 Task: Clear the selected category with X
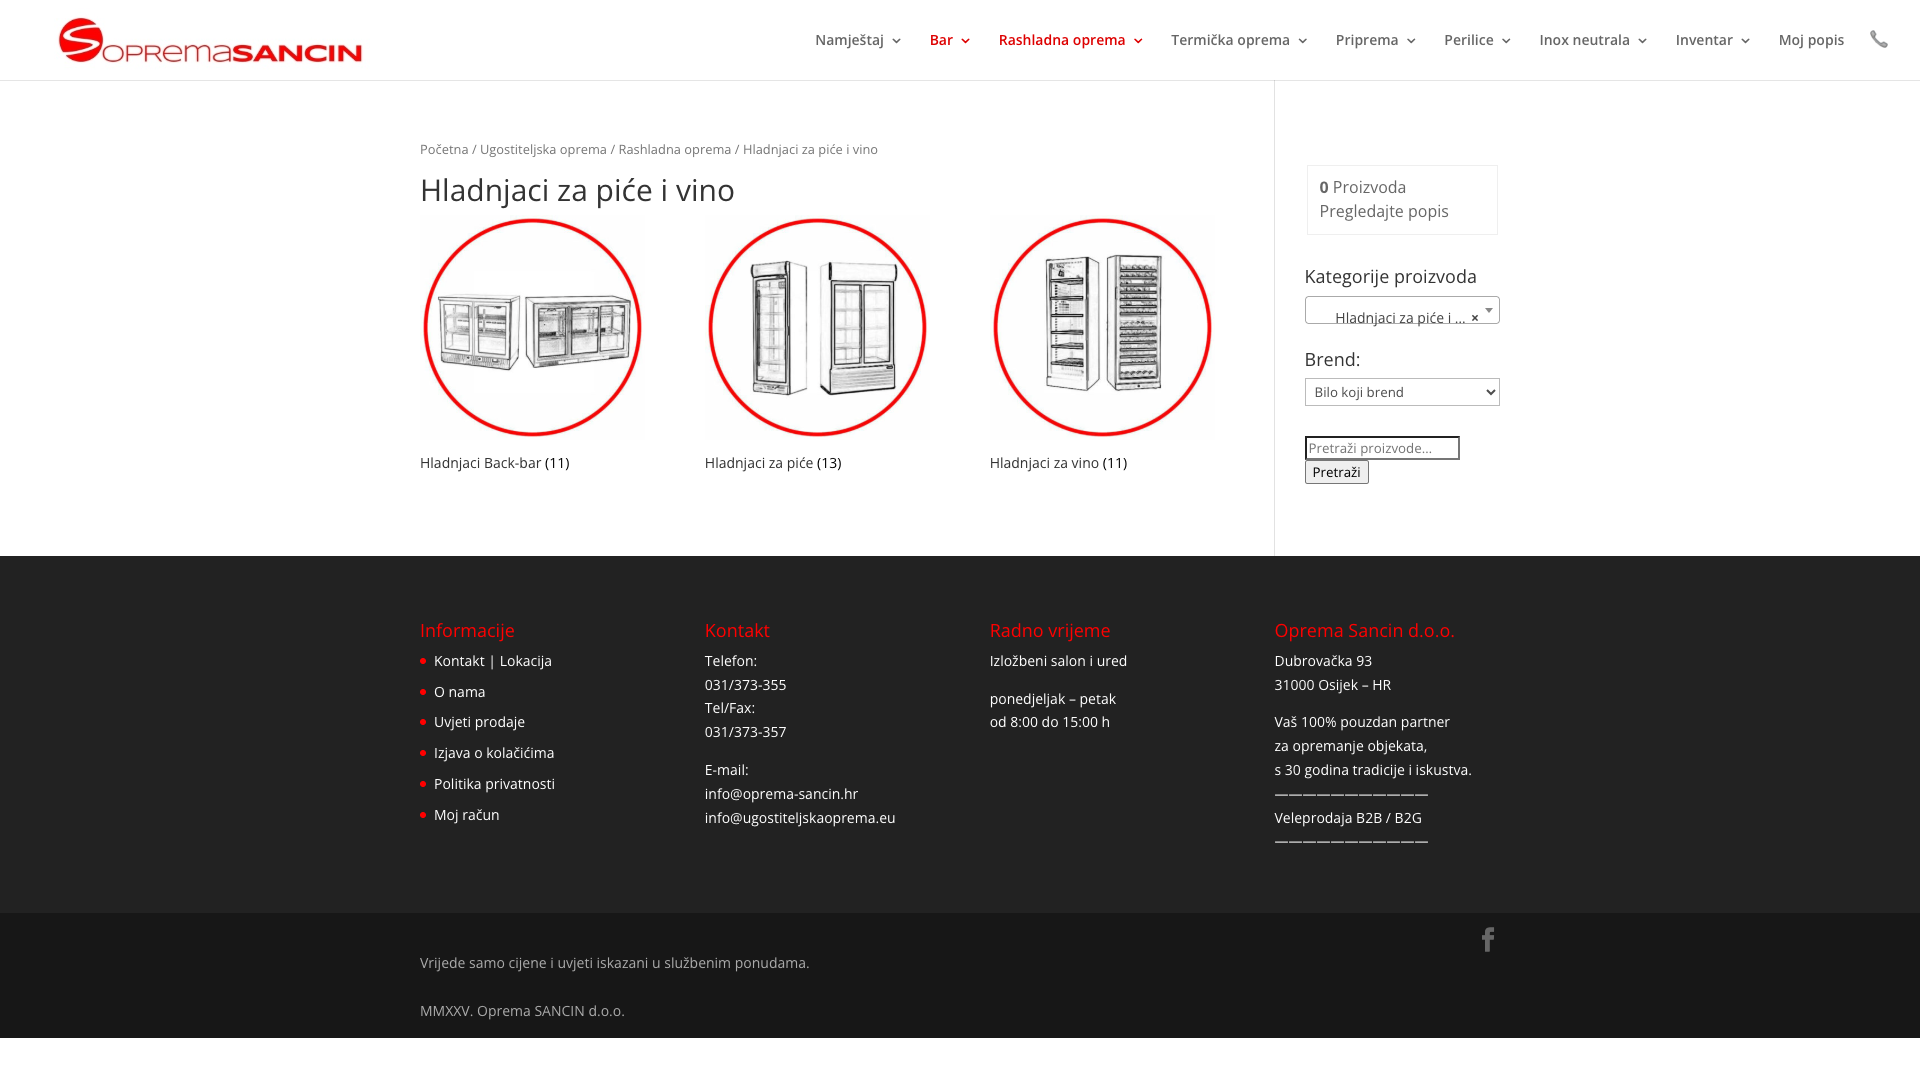pos(1474,318)
